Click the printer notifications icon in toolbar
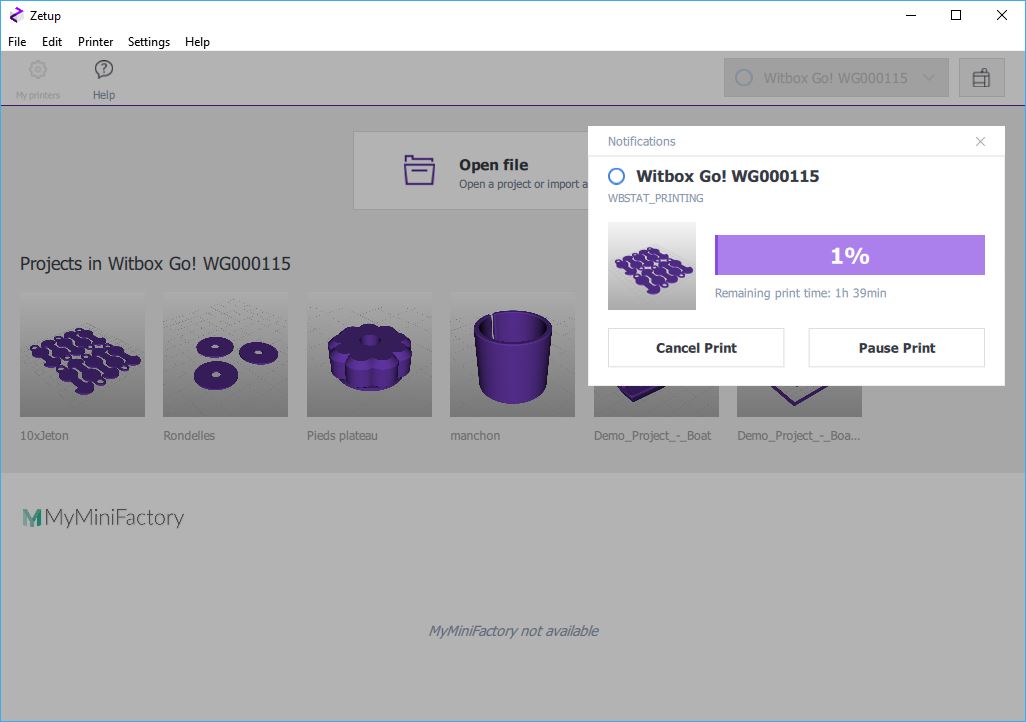Viewport: 1026px width, 722px height. 981,78
